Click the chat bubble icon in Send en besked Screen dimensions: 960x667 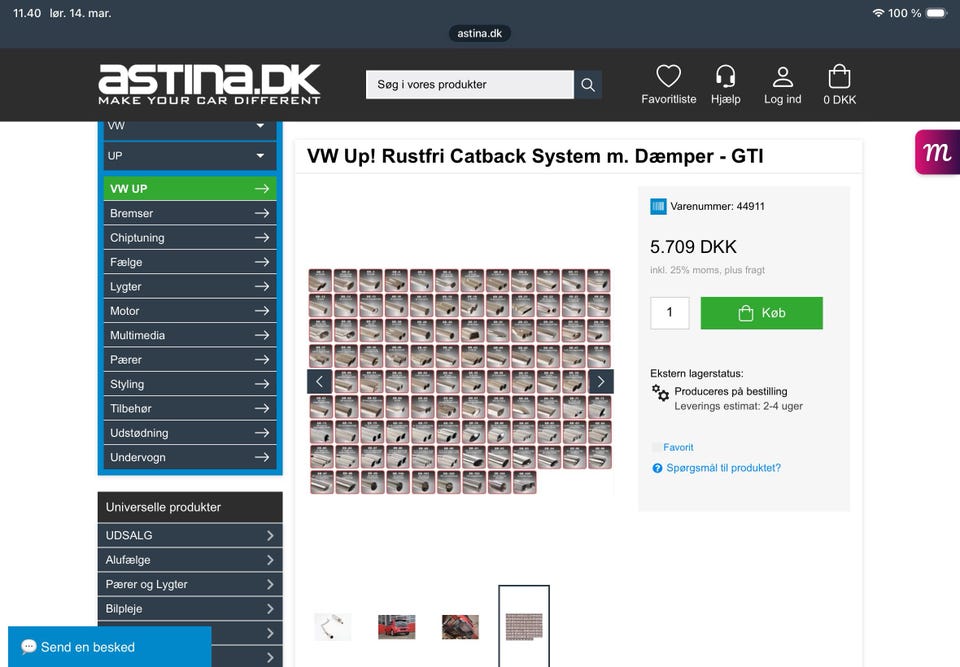pyautogui.click(x=28, y=647)
